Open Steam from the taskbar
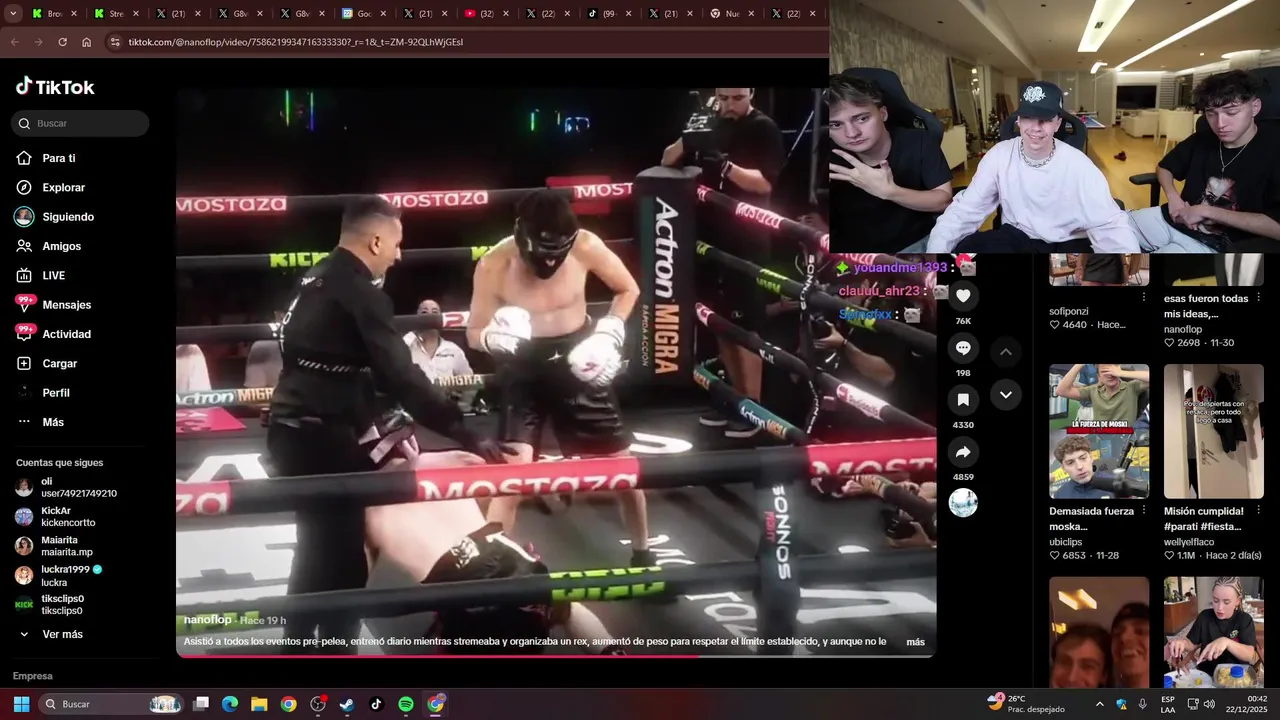This screenshot has height=720, width=1280. click(x=347, y=704)
